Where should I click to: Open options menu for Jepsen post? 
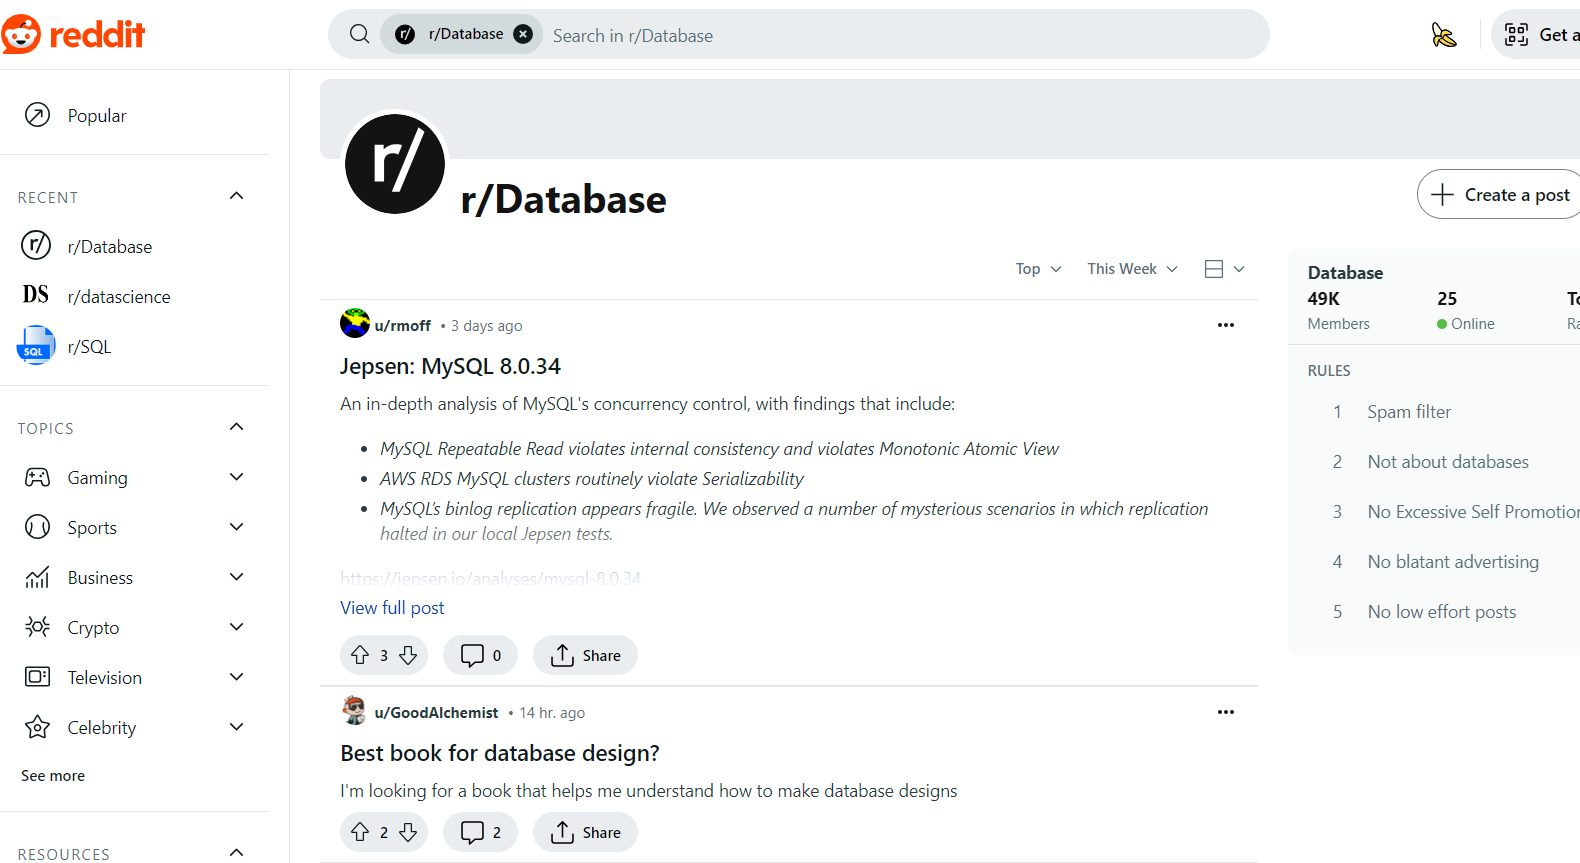(1226, 325)
